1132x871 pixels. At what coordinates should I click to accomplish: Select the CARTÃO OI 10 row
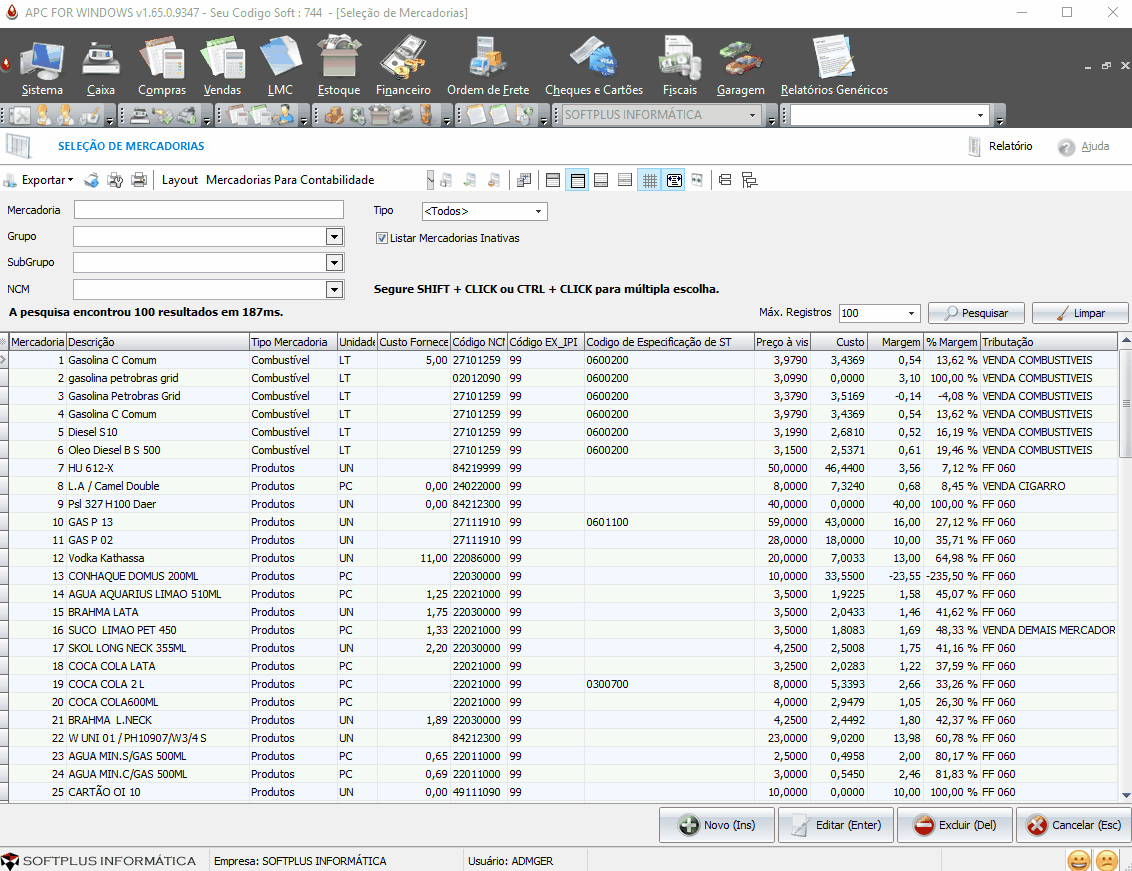(563, 792)
